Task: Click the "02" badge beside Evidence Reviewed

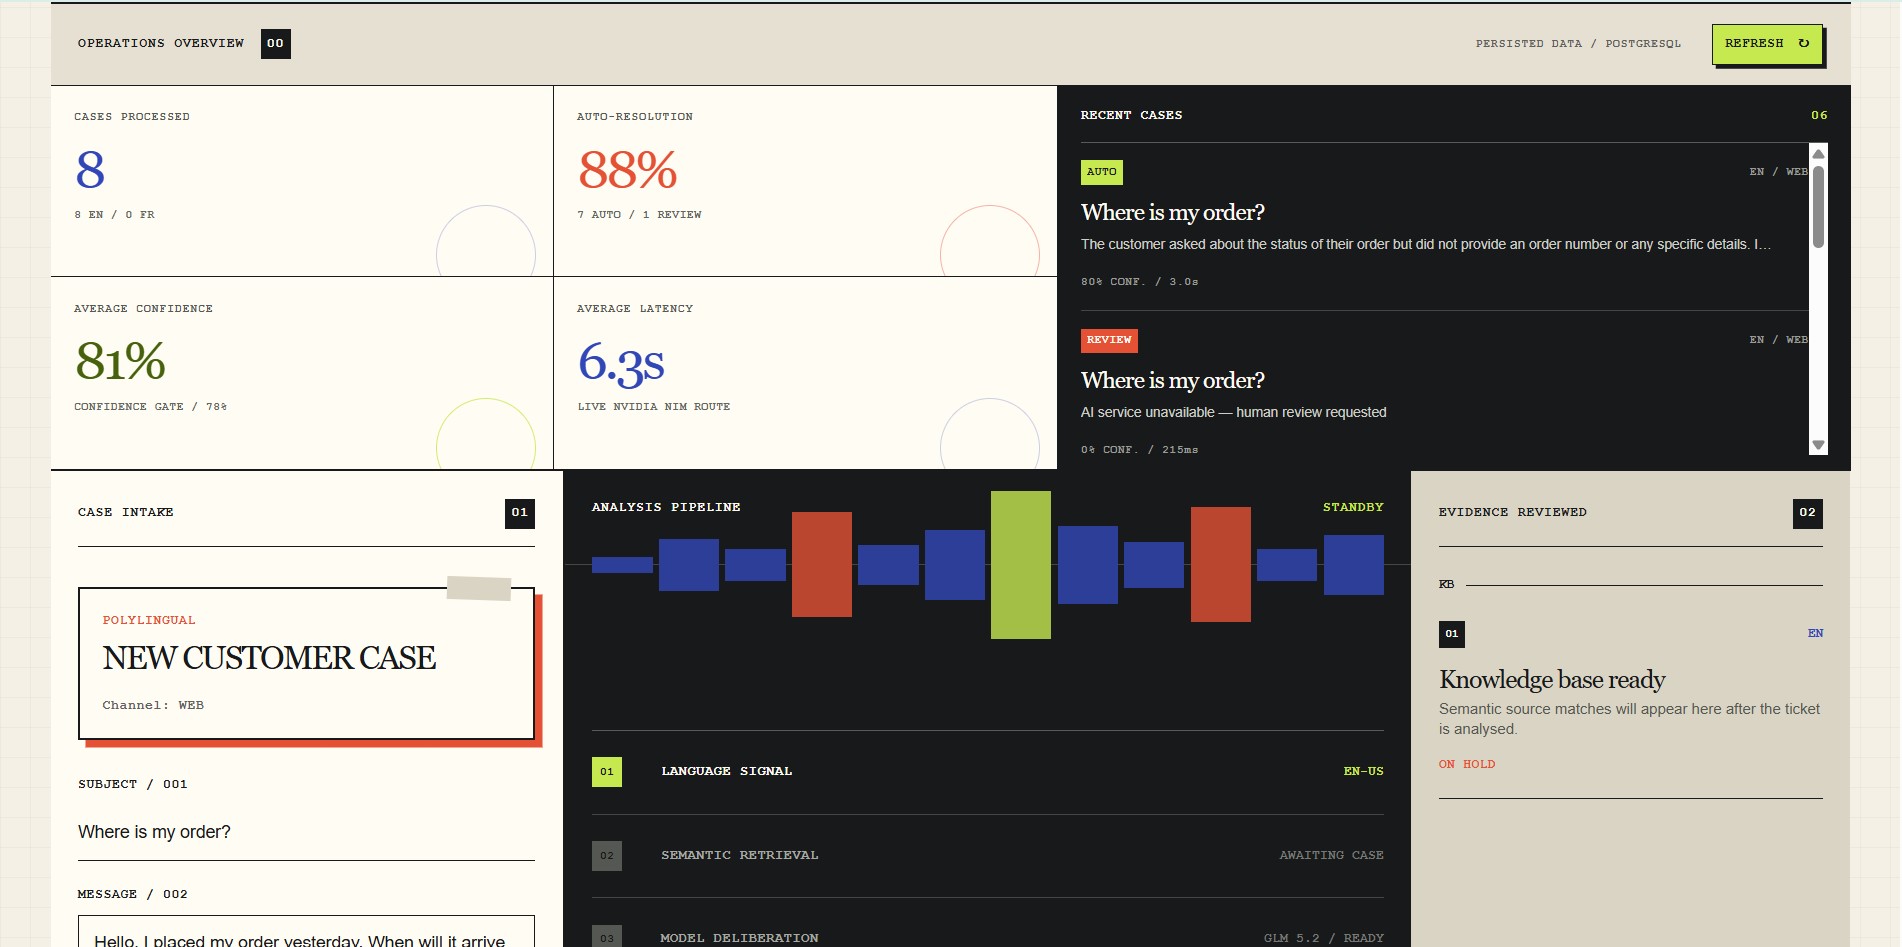Action: click(1808, 513)
